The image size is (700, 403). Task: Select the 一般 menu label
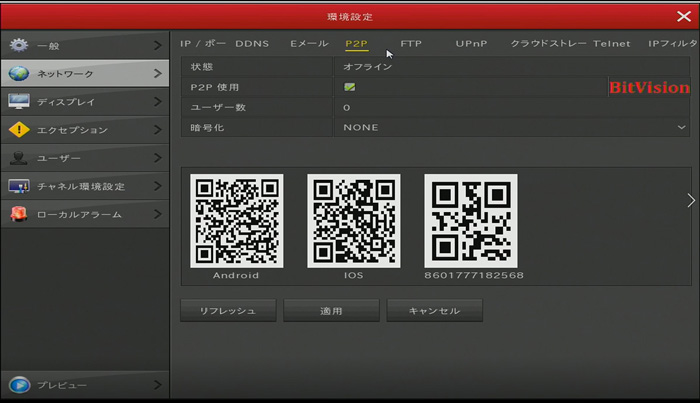[48, 46]
